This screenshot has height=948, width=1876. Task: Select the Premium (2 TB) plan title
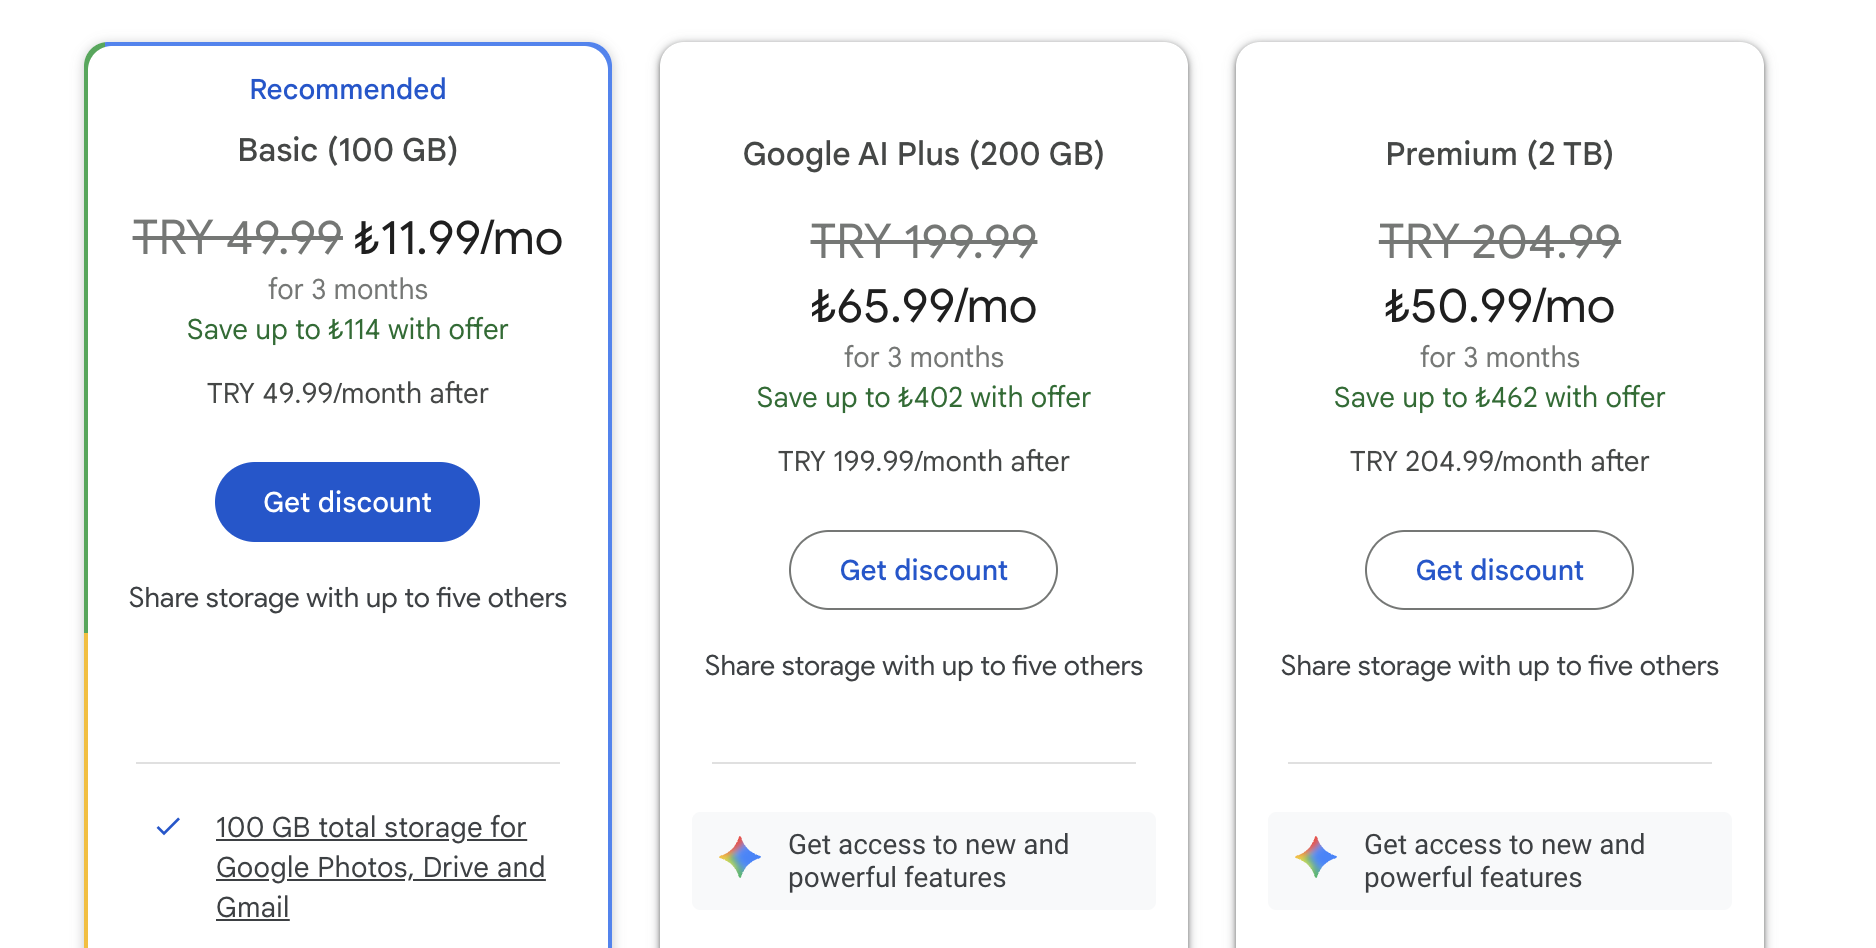pos(1499,154)
